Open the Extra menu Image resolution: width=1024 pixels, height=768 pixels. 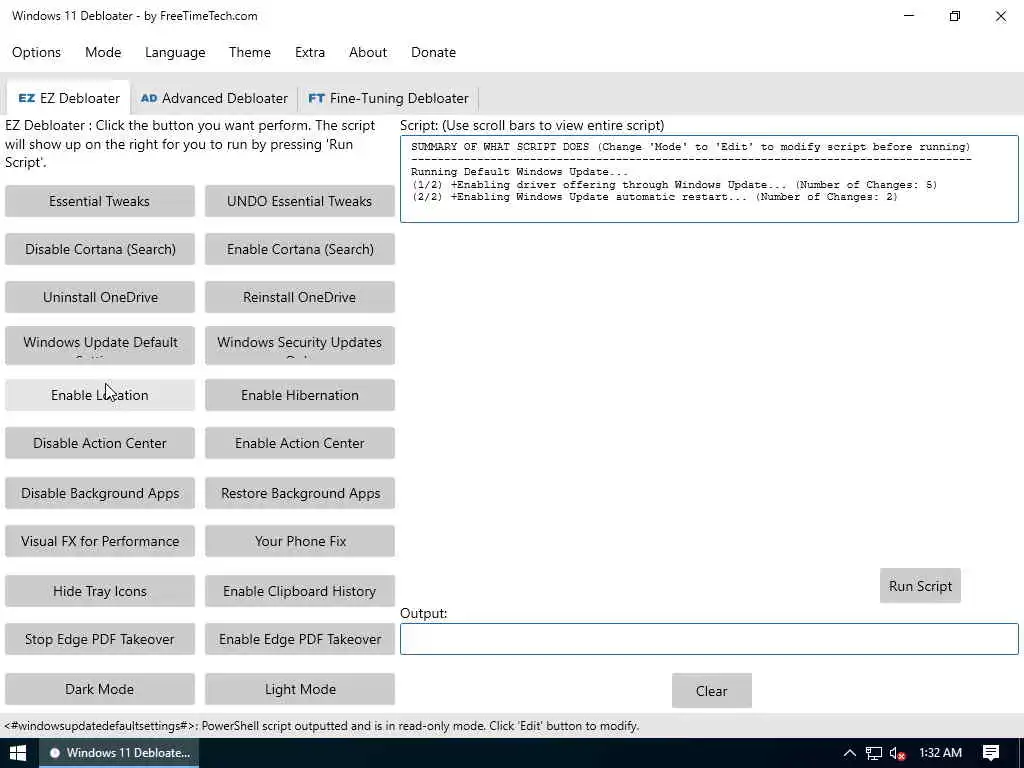[310, 52]
